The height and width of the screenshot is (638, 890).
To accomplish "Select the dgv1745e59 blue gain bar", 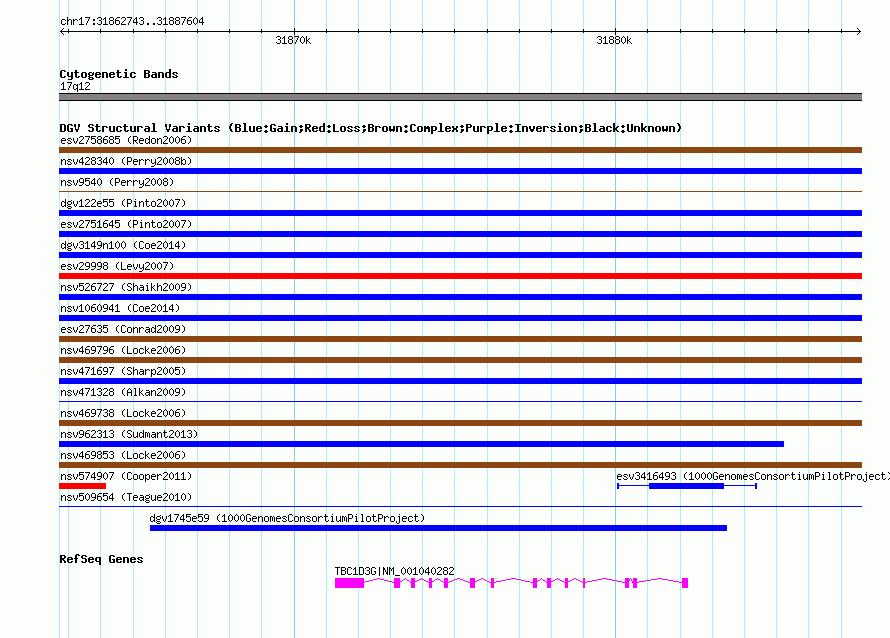I will pos(438,528).
